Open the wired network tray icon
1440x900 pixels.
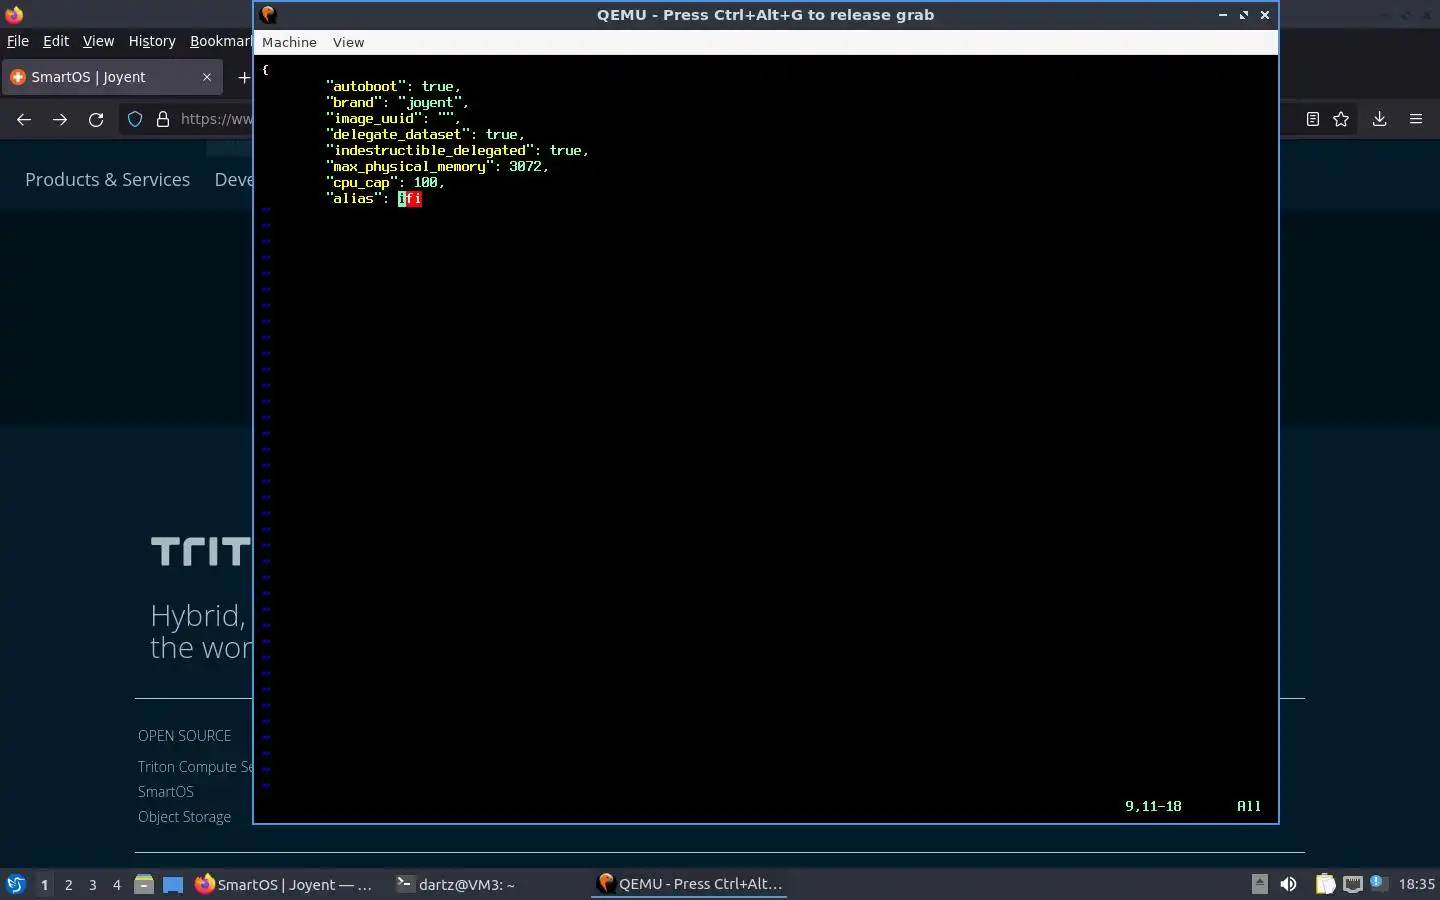tap(1353, 884)
